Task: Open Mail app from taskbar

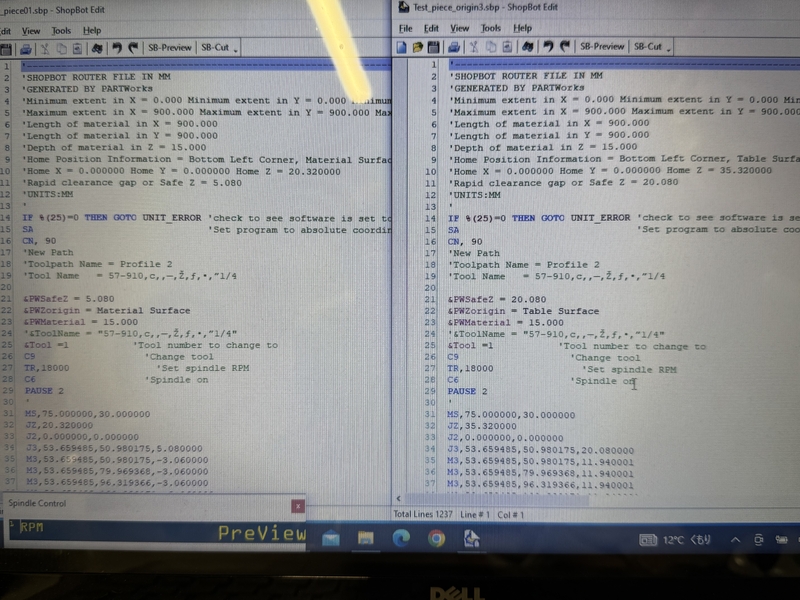Action: click(331, 539)
